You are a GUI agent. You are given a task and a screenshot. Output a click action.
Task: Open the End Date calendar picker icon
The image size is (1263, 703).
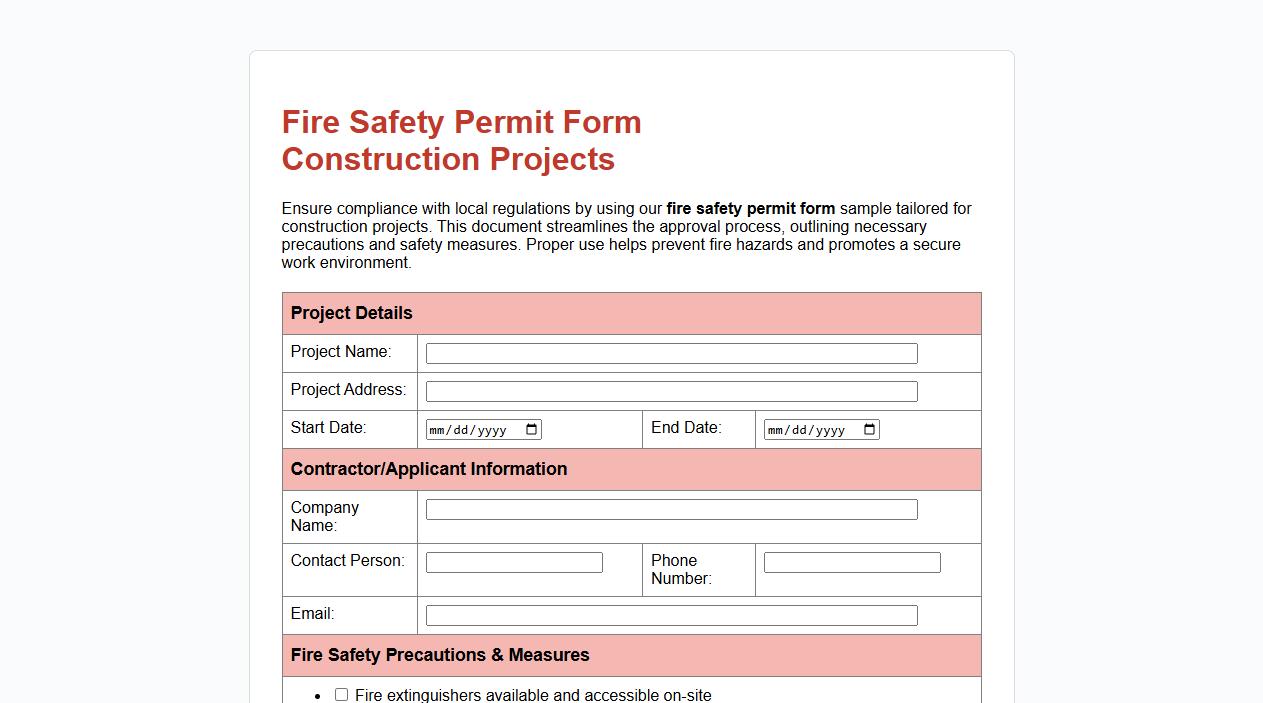coord(867,429)
